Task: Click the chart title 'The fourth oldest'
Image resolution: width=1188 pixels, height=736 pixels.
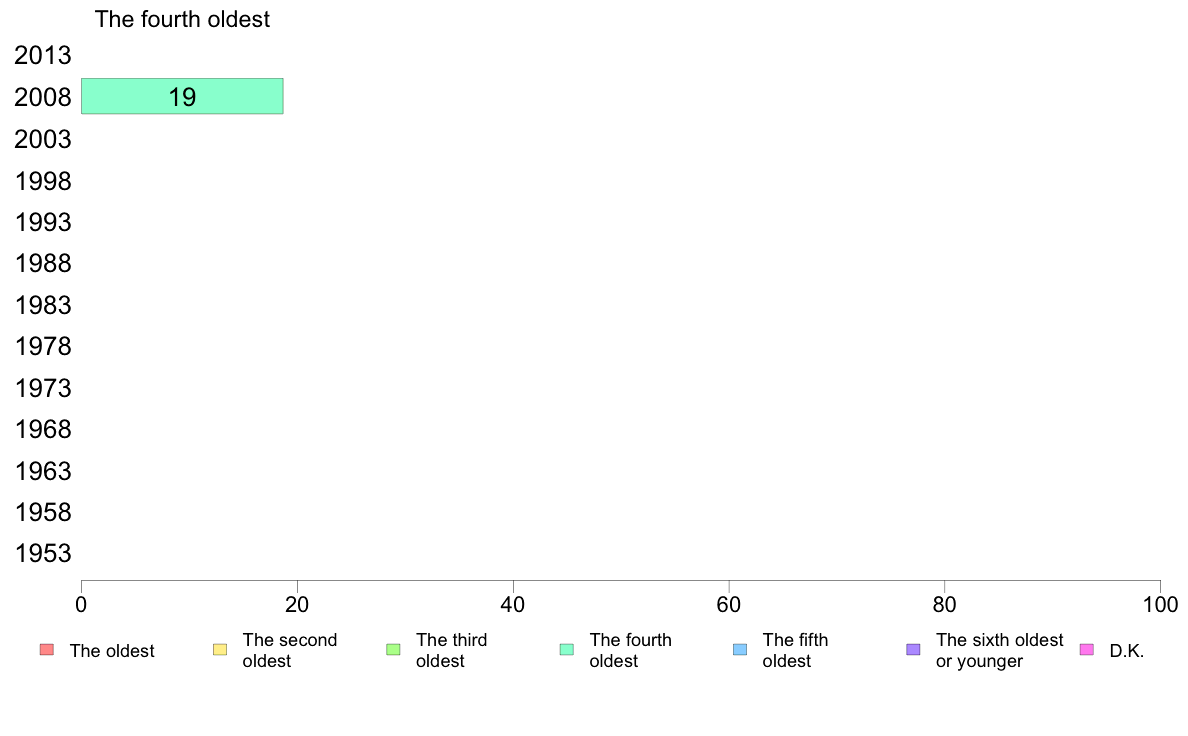Action: (182, 19)
